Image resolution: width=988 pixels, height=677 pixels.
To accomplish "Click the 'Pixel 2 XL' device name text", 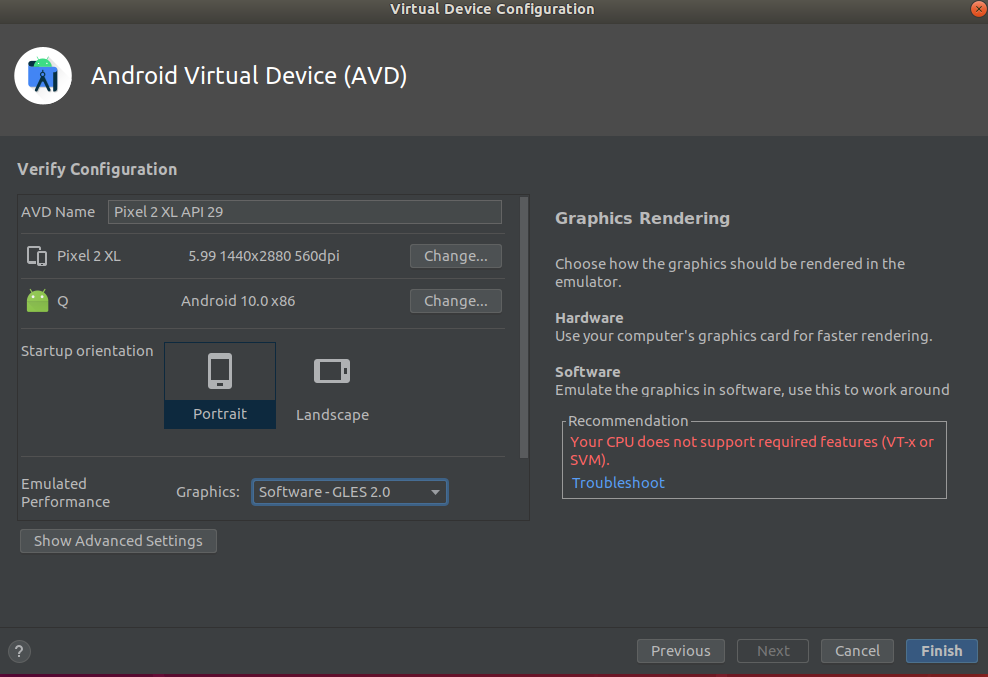I will click(89, 256).
